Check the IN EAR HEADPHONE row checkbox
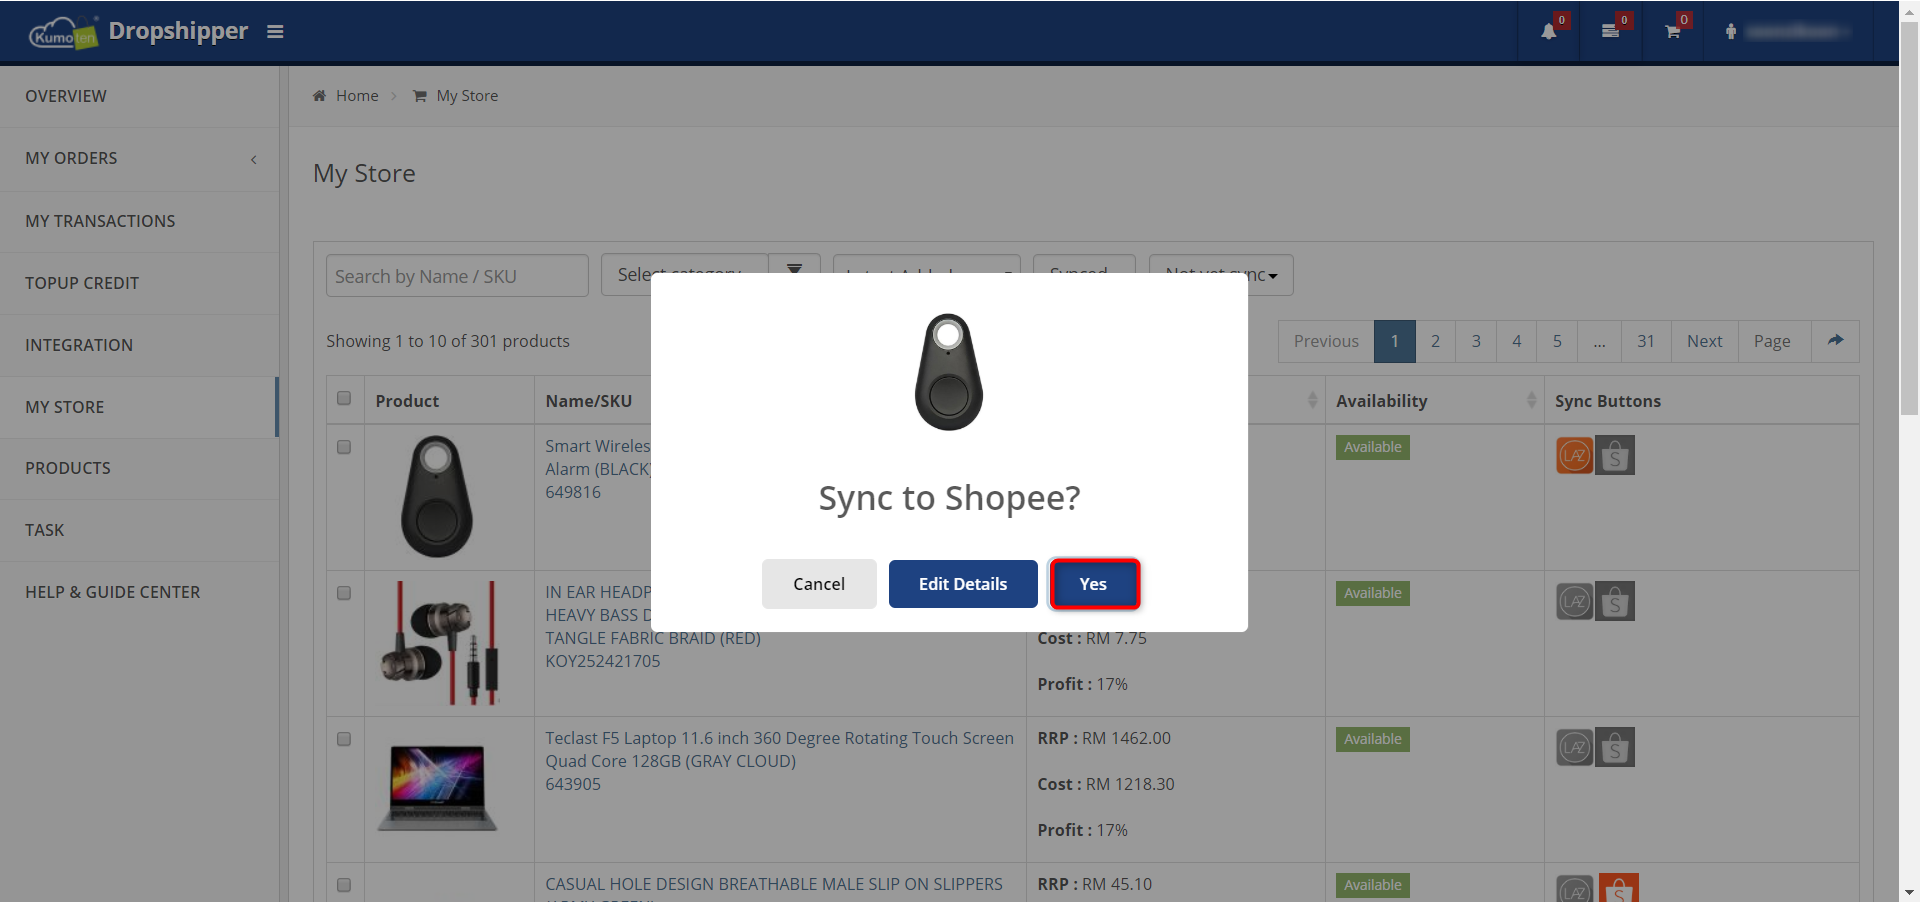Screen dimensions: 1920x902 (344, 593)
